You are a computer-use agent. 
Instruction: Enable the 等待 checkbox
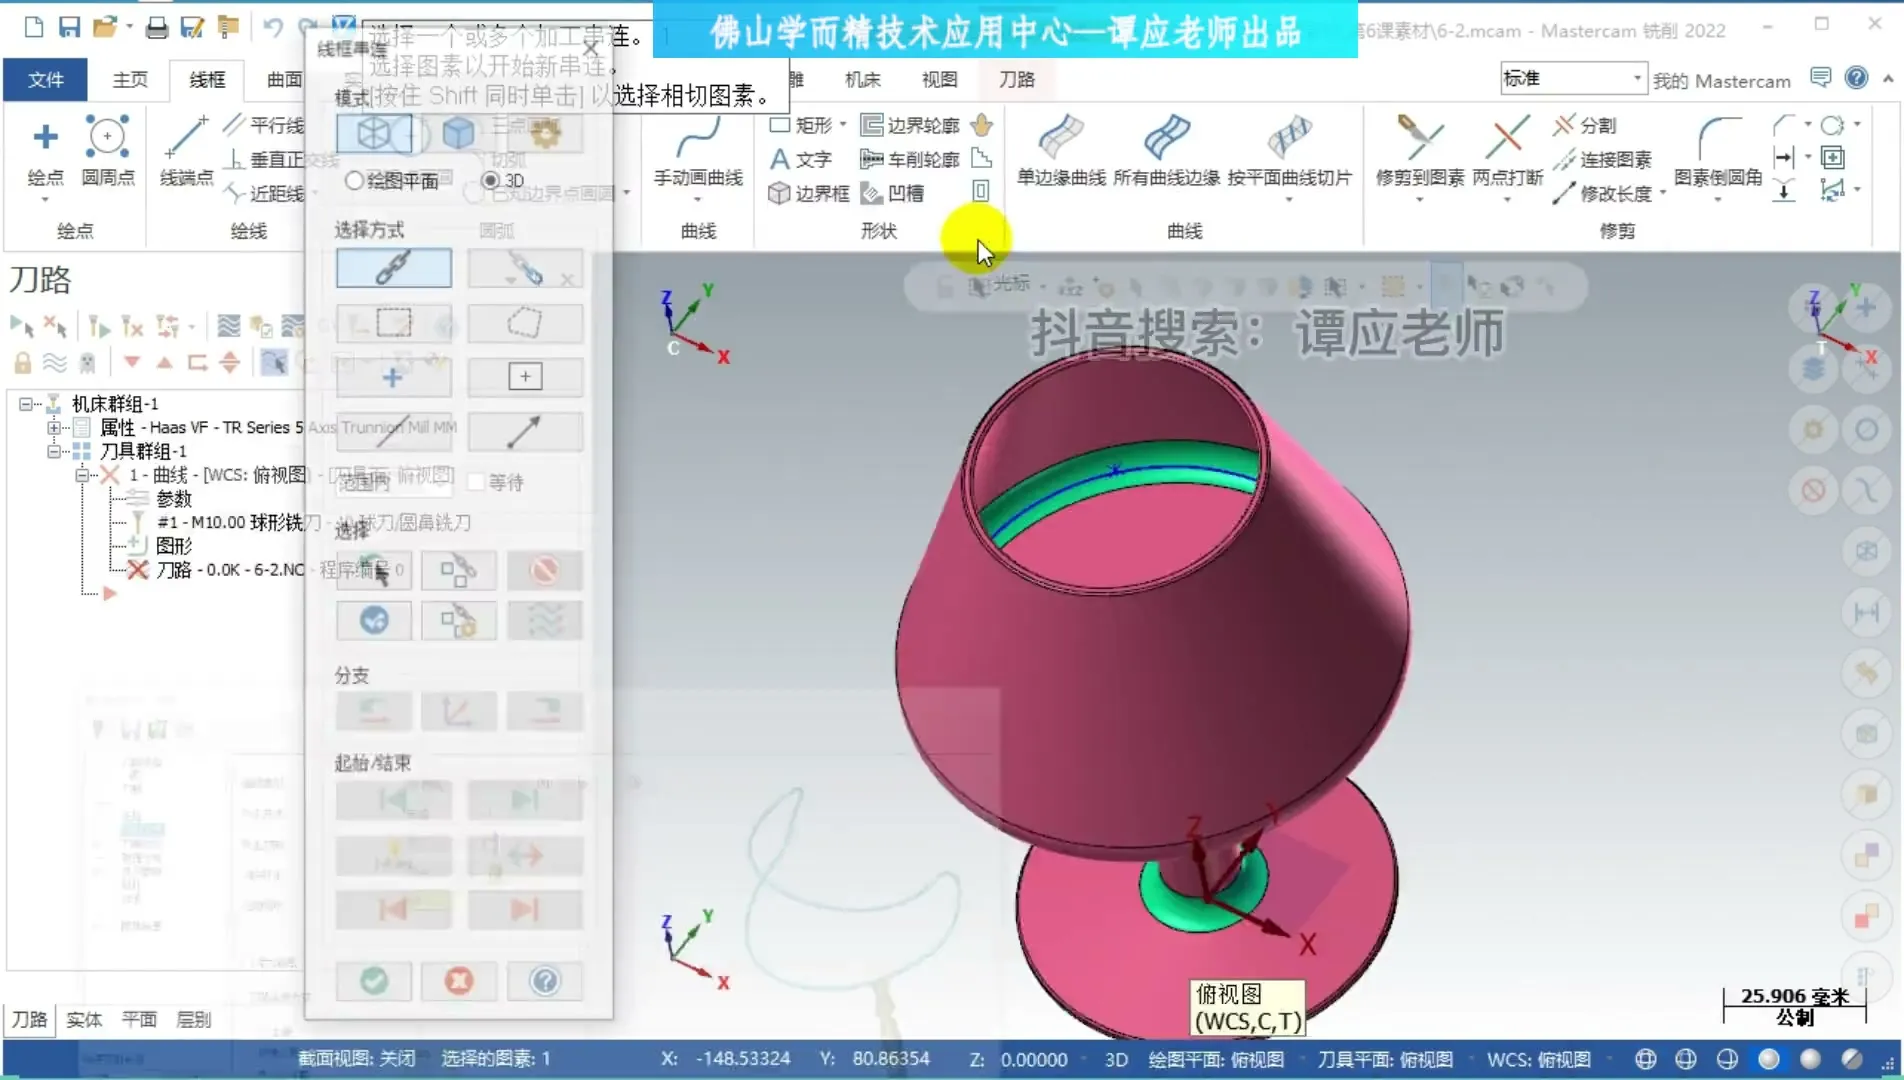click(477, 482)
